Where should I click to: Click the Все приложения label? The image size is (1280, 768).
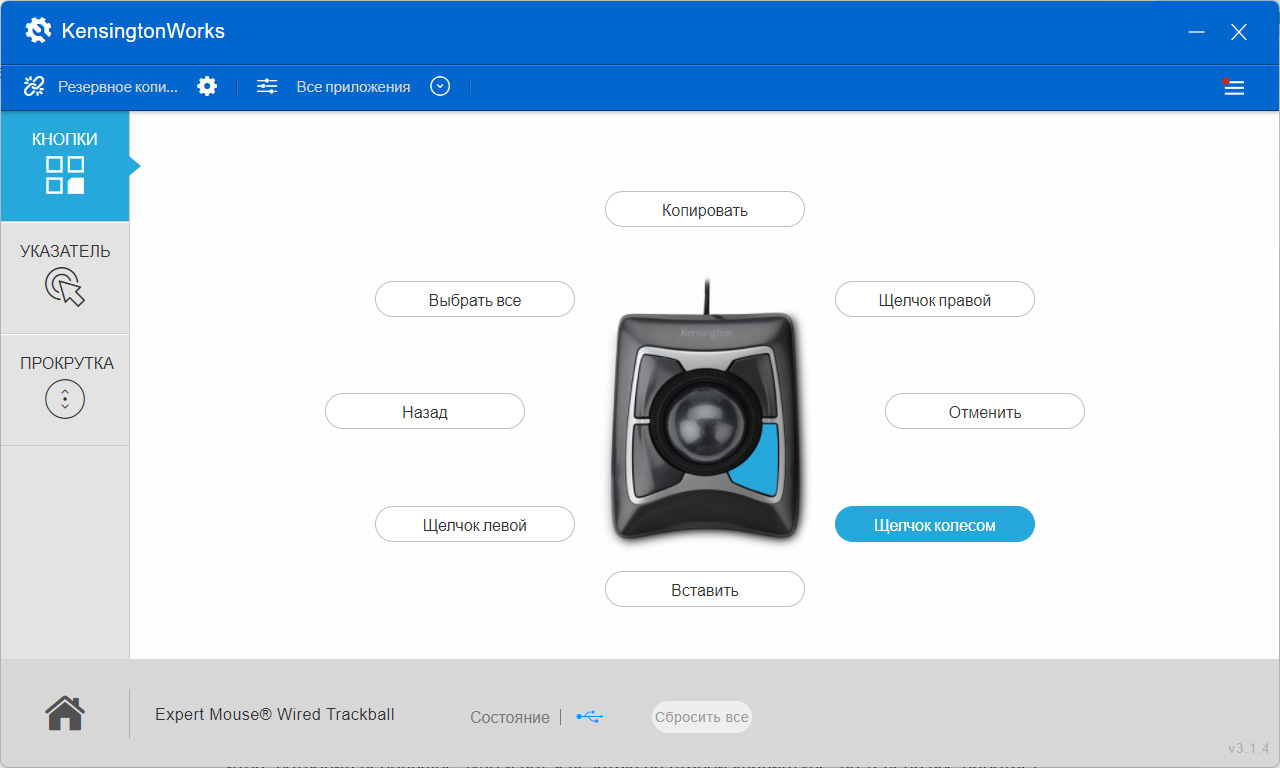(353, 87)
